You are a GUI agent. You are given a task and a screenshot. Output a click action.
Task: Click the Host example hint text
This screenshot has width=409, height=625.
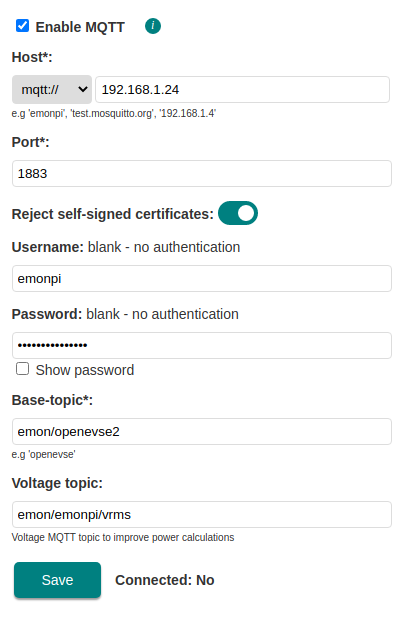tap(114, 114)
